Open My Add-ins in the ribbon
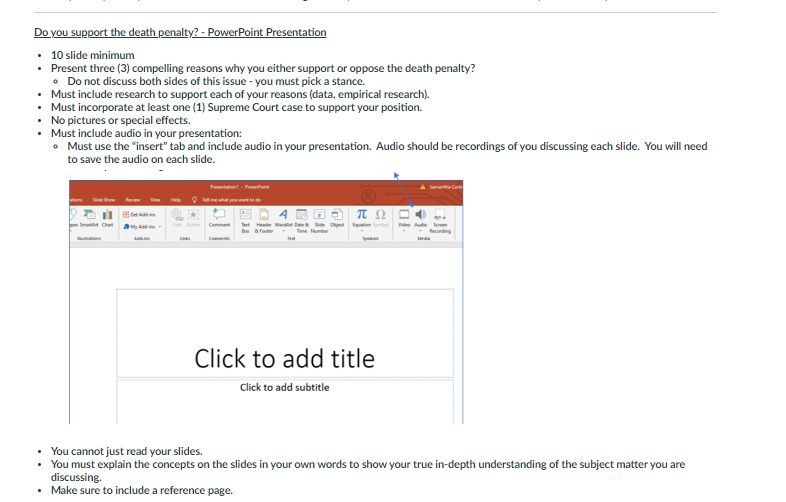Viewport: 786px width, 502px height. point(139,227)
